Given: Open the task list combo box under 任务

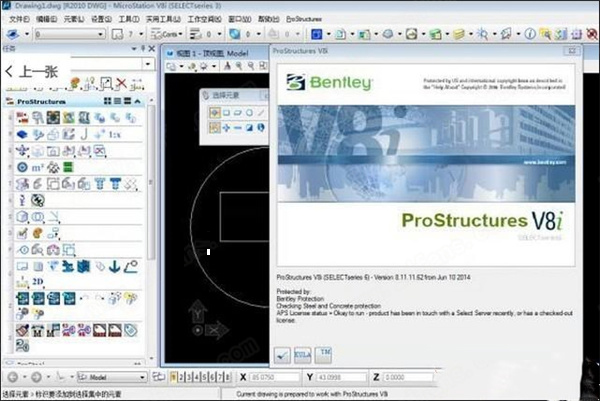Looking at the screenshot, I should click(x=112, y=64).
